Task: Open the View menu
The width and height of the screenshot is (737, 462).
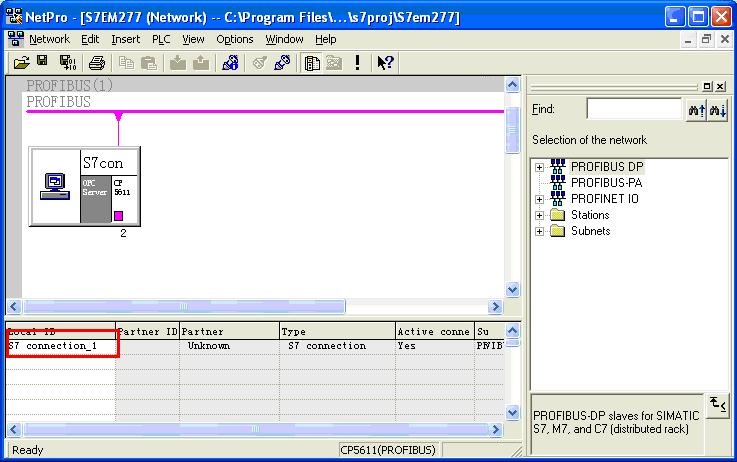Action: (193, 39)
